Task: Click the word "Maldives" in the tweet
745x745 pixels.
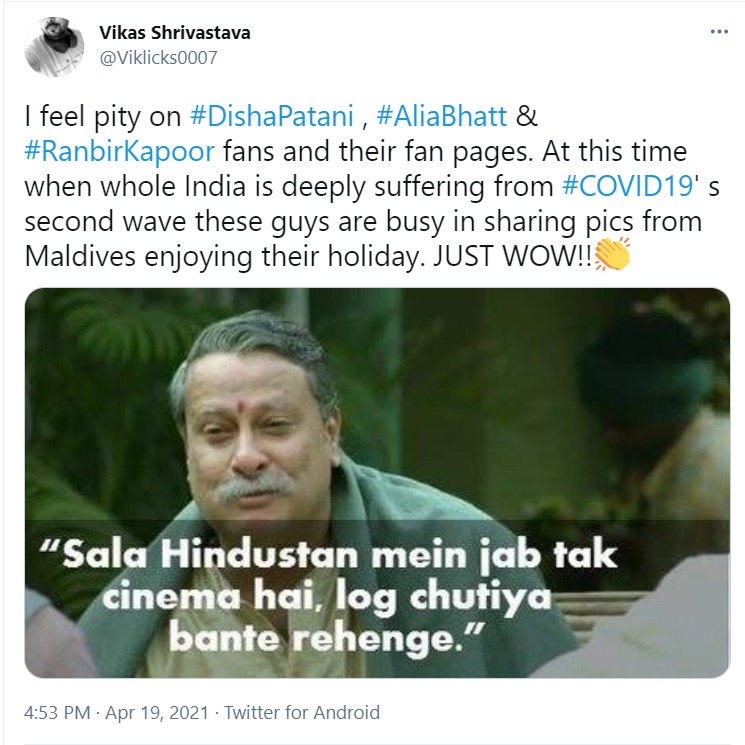Action: [80, 257]
